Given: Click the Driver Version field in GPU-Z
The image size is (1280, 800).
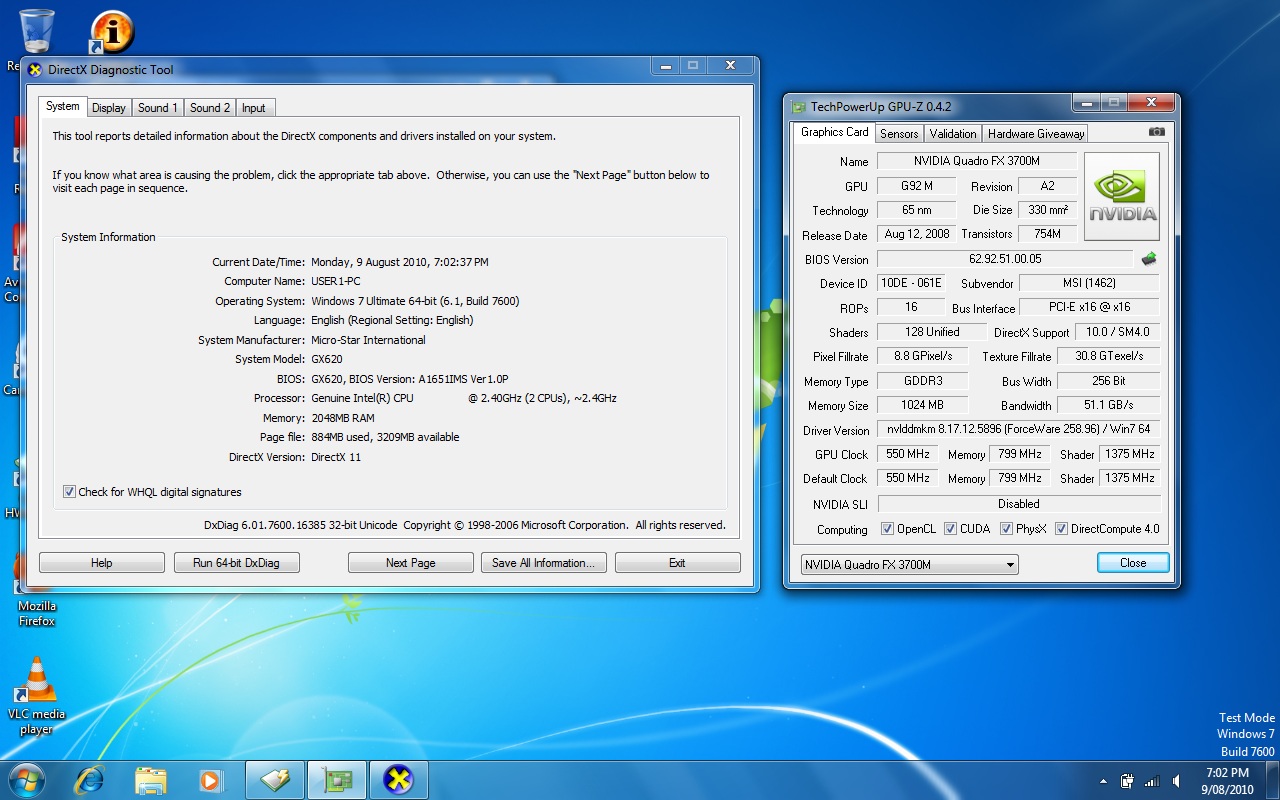Looking at the screenshot, I should point(1019,429).
